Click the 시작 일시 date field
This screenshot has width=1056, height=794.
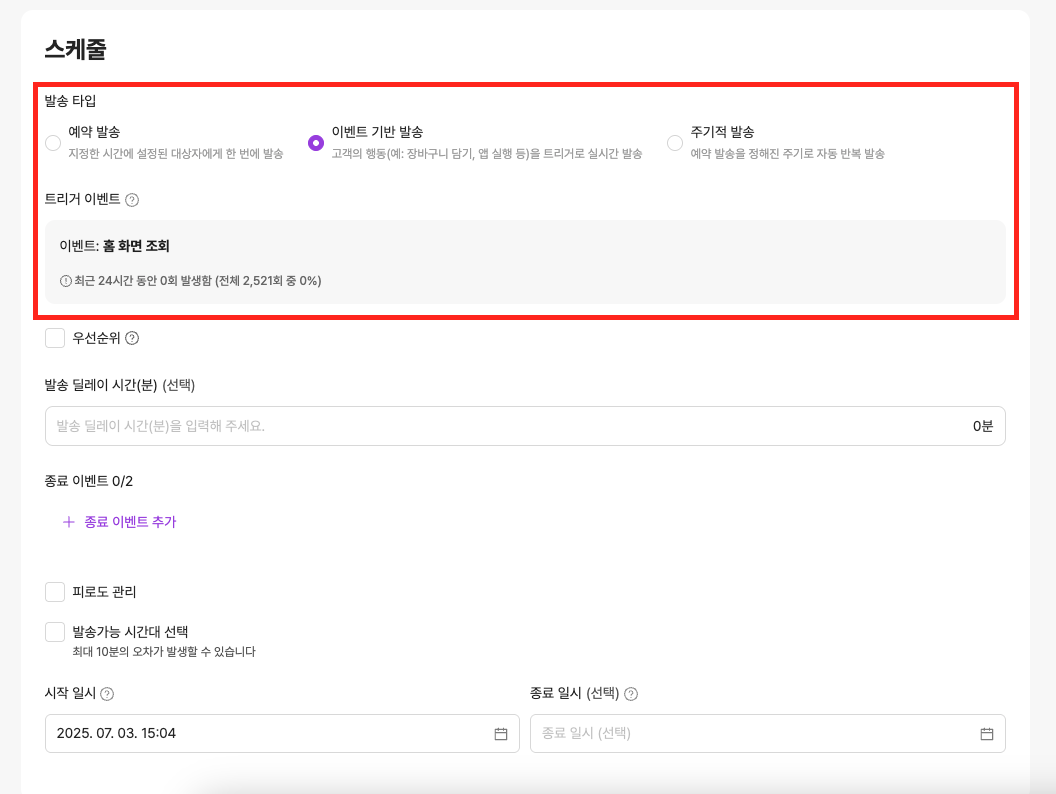pyautogui.click(x=270, y=734)
